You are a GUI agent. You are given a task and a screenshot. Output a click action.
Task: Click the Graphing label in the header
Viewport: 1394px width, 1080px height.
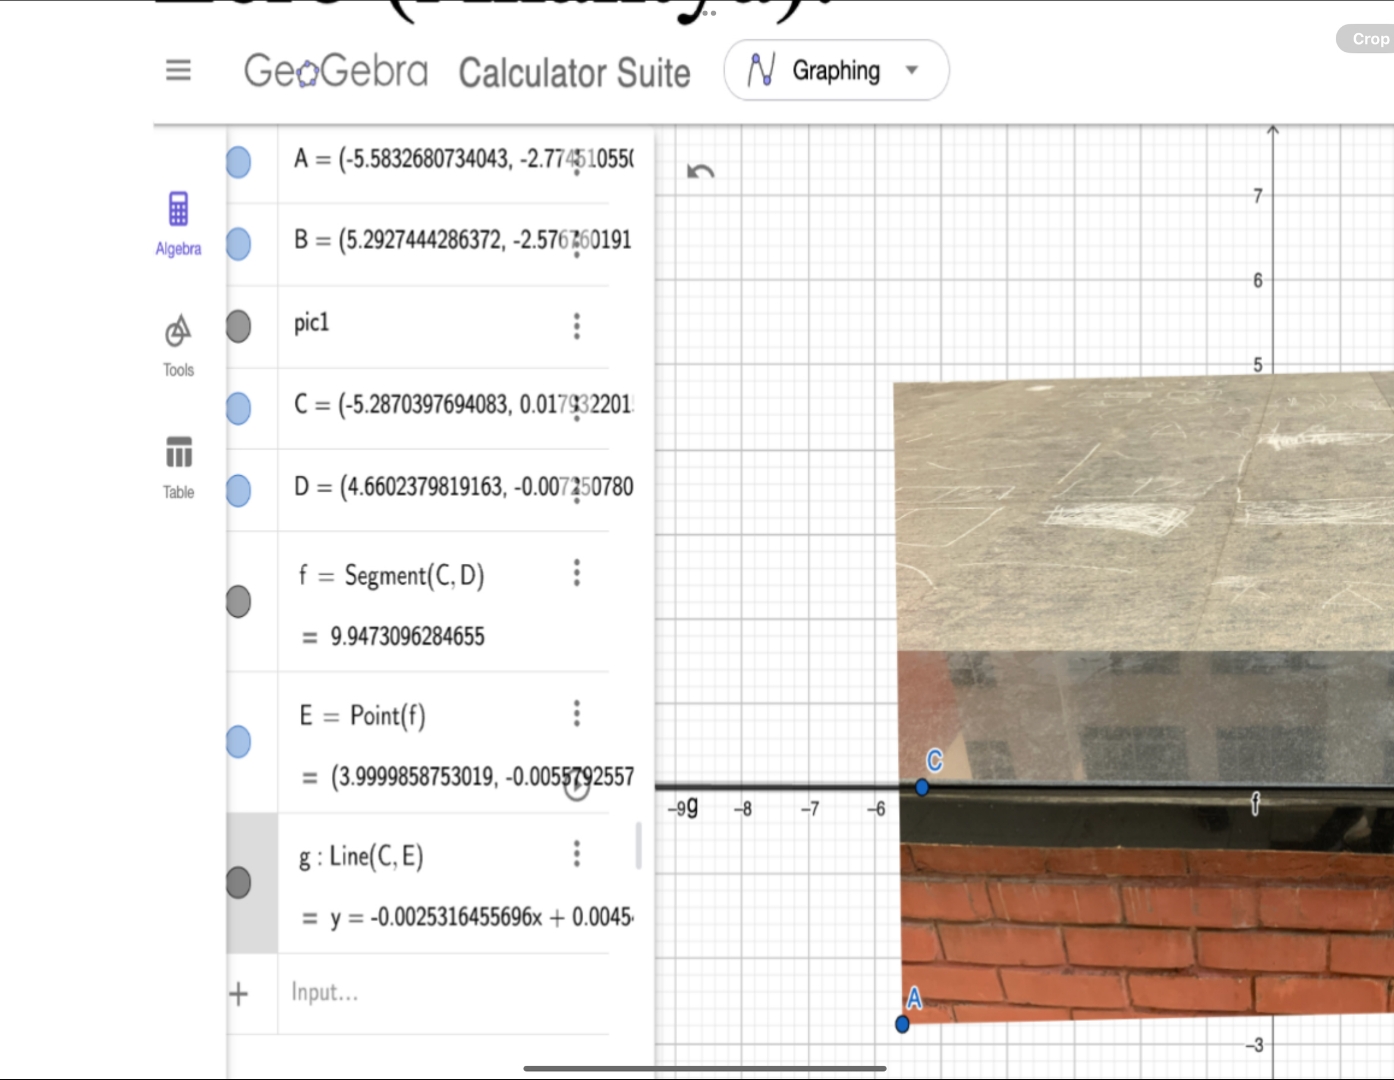[x=836, y=70]
